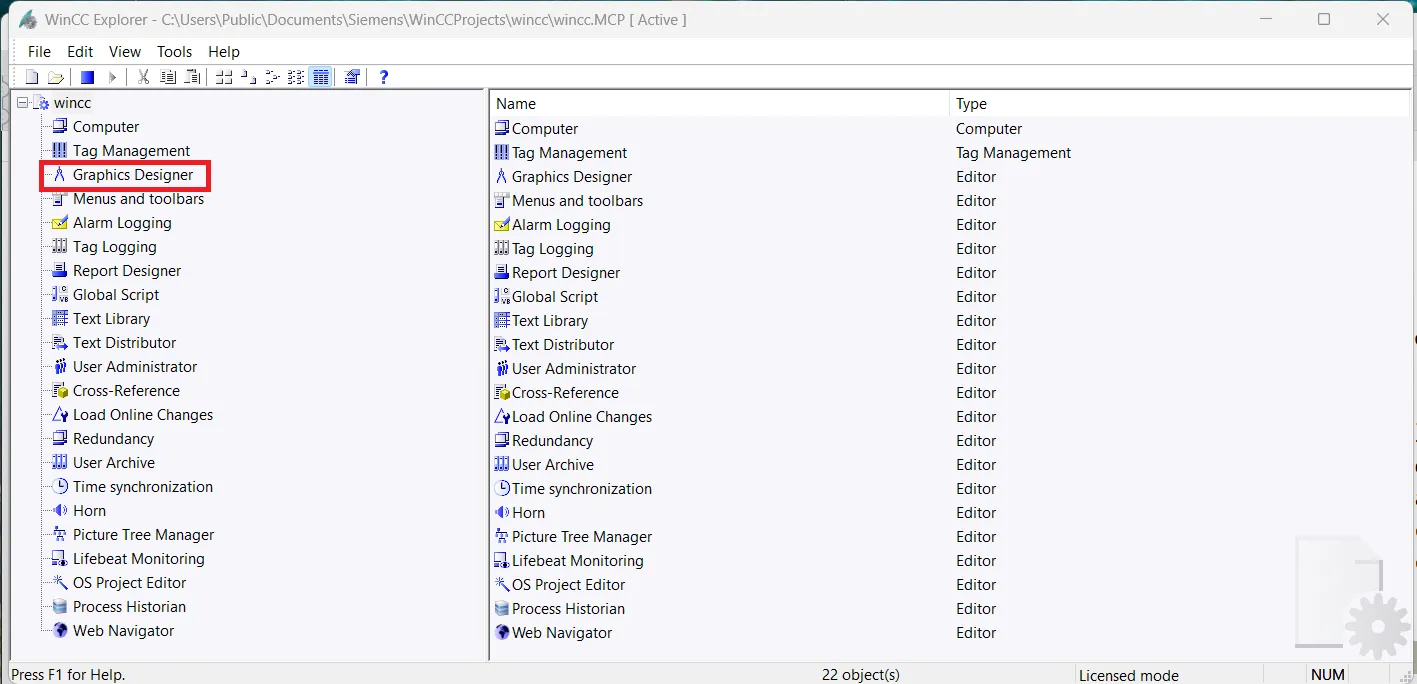Click Alarm Logging envelope icon in Name list

pos(502,224)
